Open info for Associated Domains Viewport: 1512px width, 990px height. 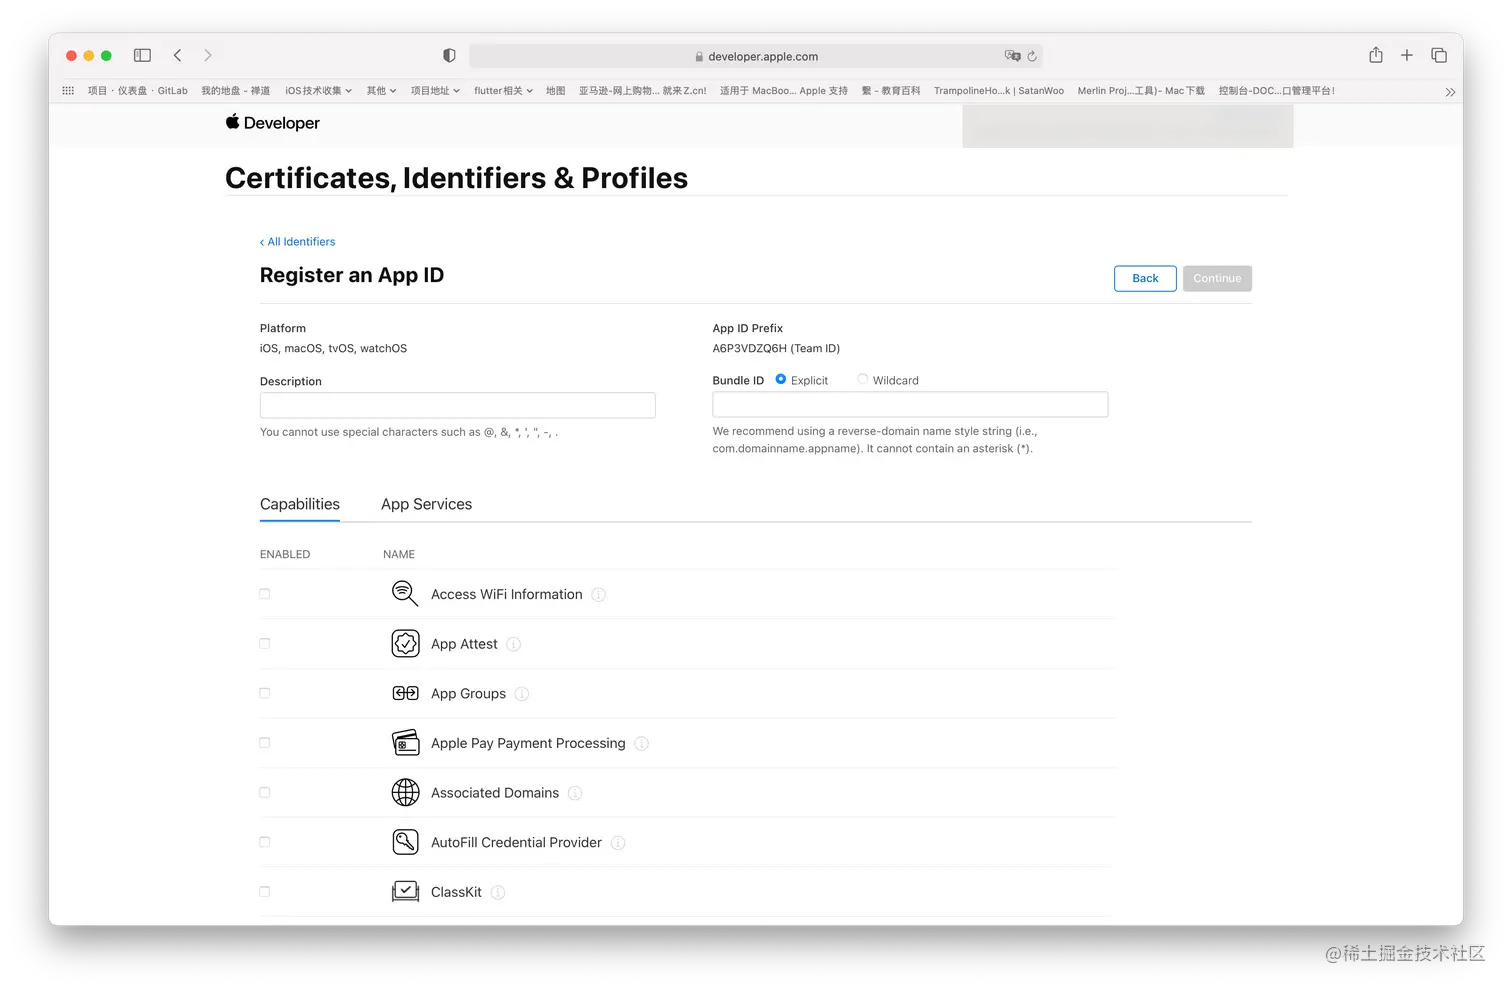(575, 793)
